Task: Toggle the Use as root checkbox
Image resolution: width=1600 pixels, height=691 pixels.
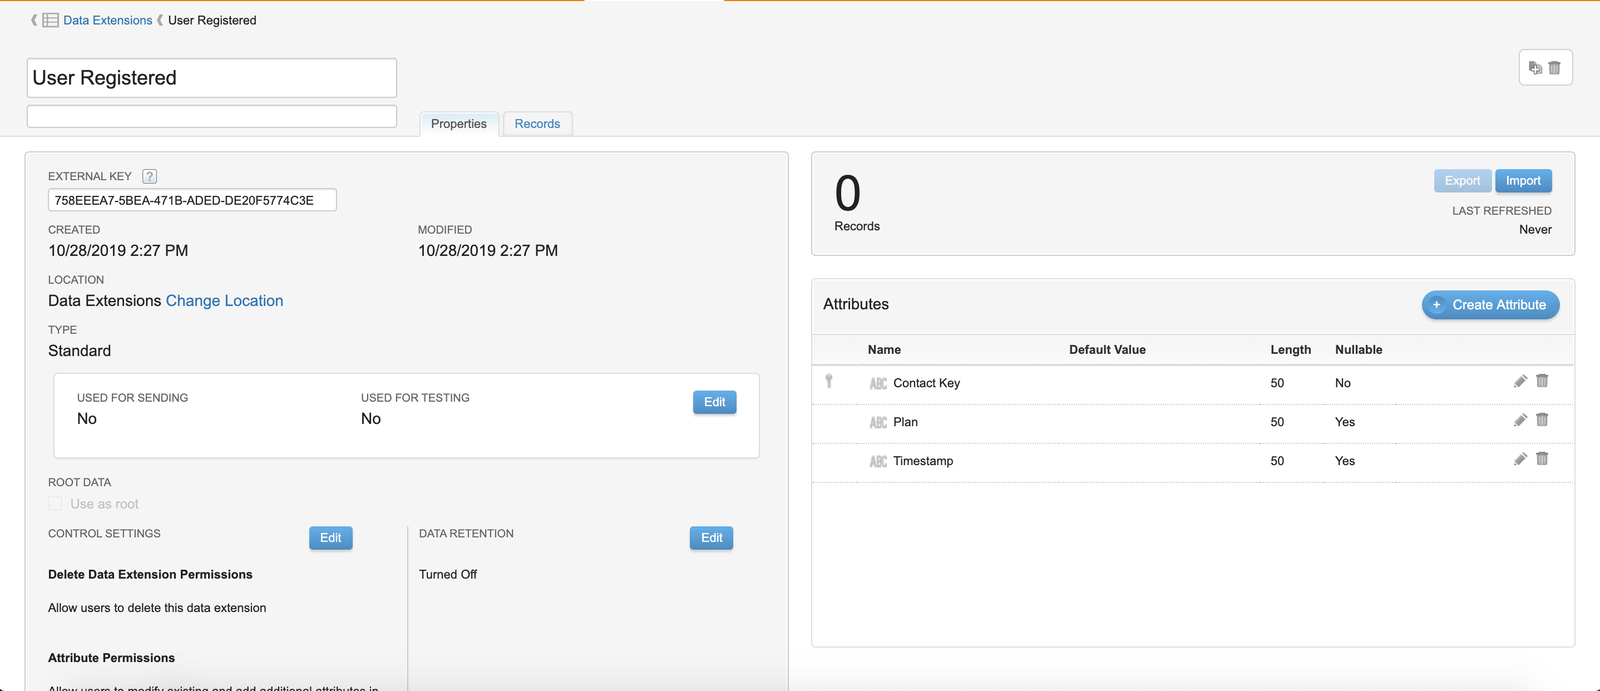Action: [x=56, y=504]
